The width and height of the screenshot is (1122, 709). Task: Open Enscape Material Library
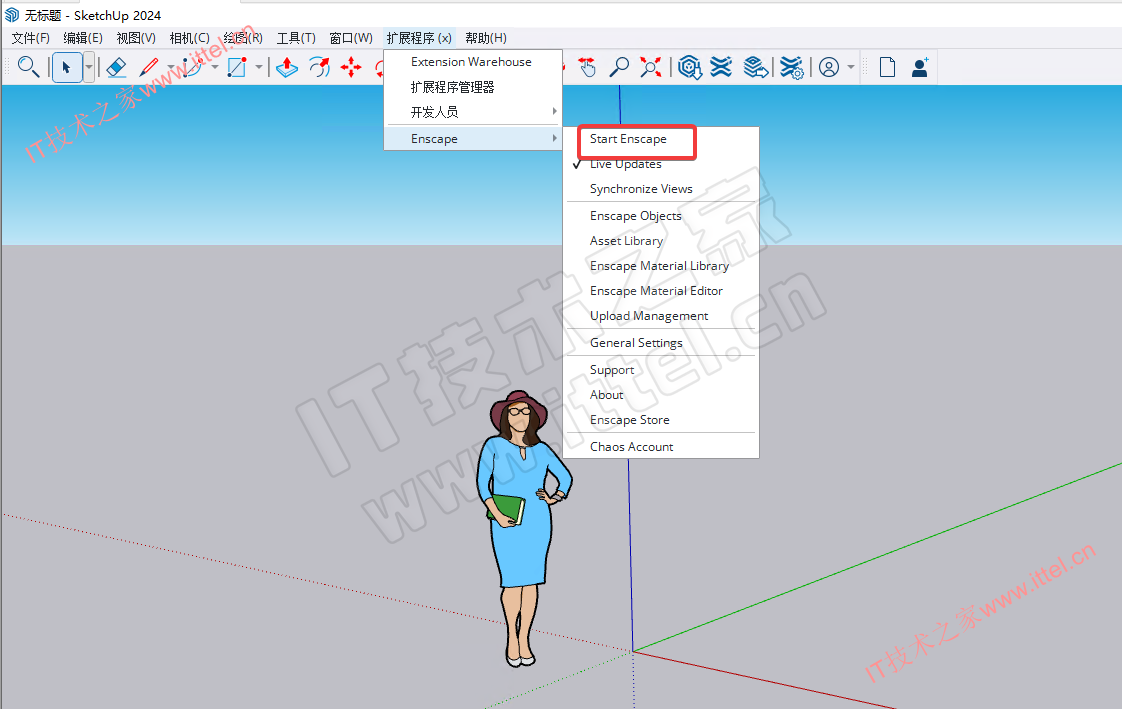pyautogui.click(x=660, y=266)
